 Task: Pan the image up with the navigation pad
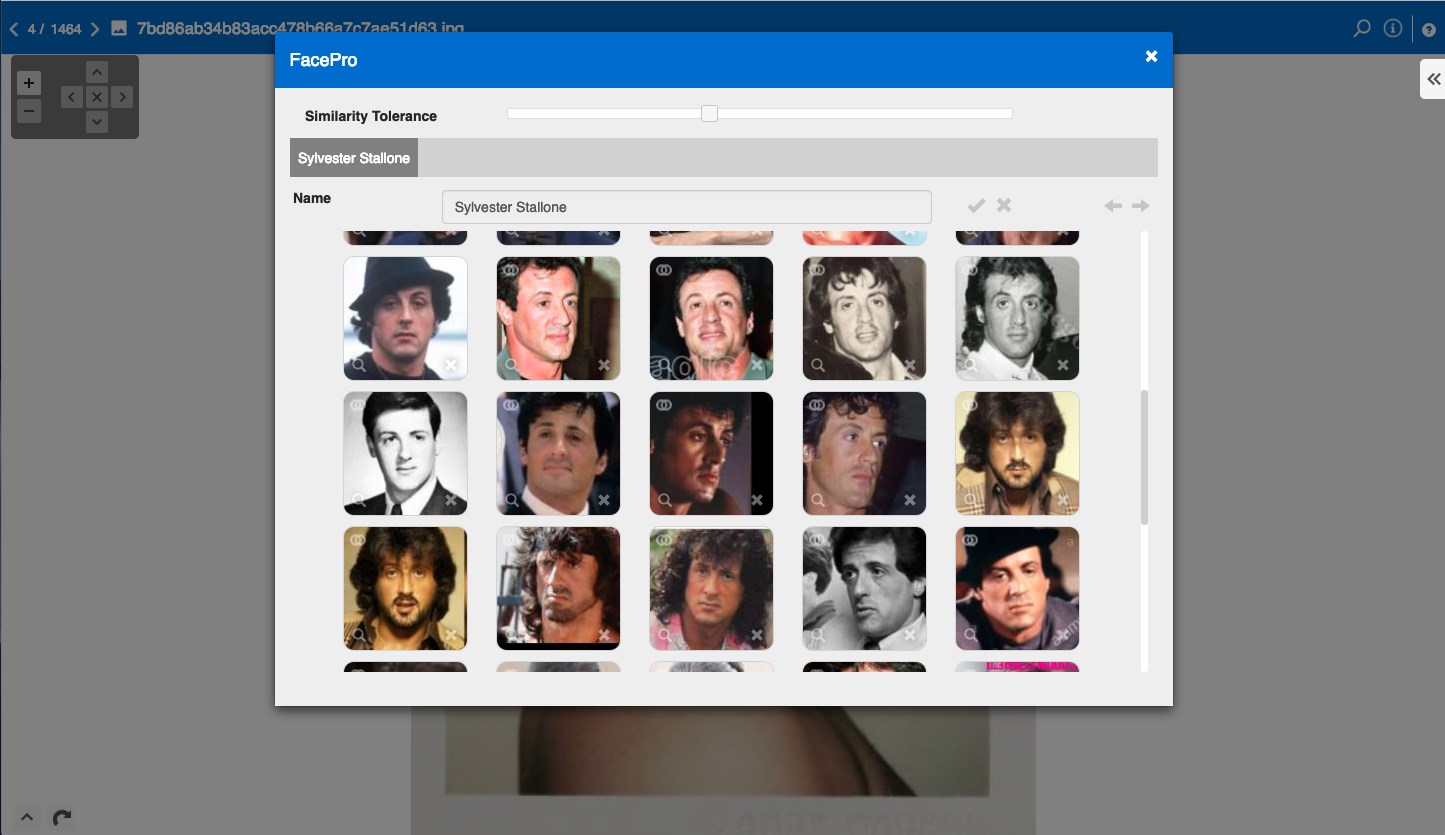click(96, 72)
